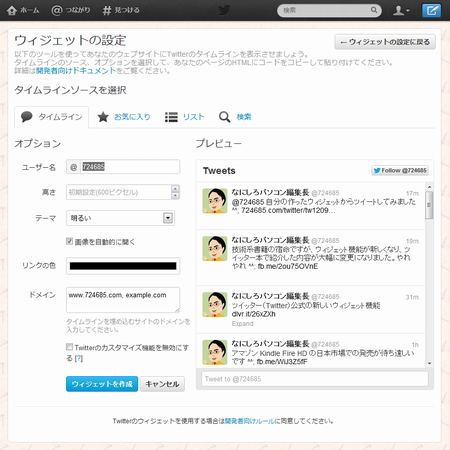Click the 19m timestamp
The width and height of the screenshot is (450, 450).
[412, 241]
